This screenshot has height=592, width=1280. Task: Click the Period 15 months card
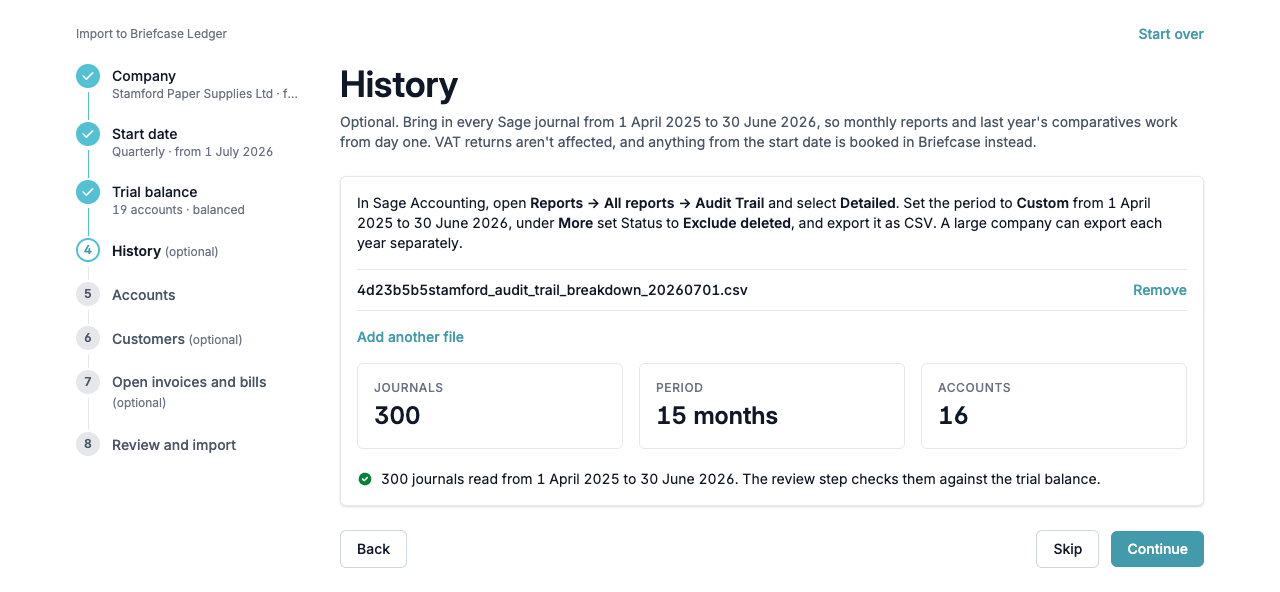pos(772,406)
